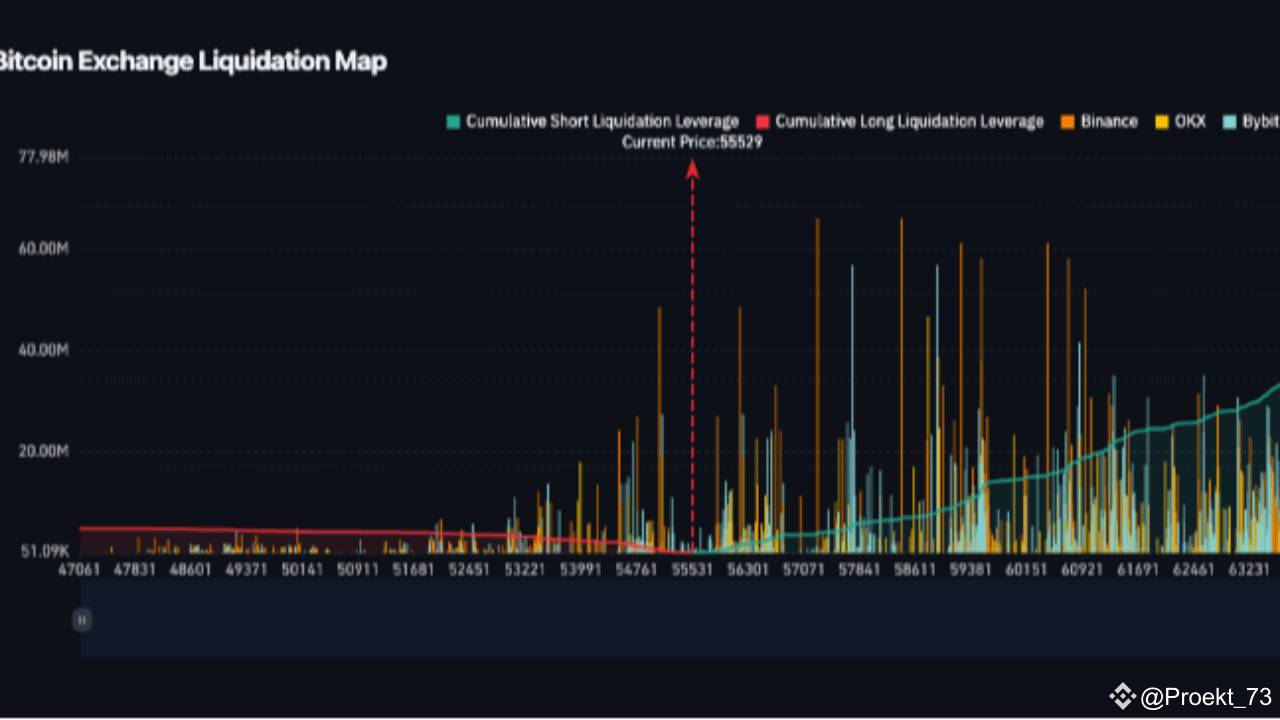
Task: Click the red dashed current price arrow
Action: [x=693, y=300]
